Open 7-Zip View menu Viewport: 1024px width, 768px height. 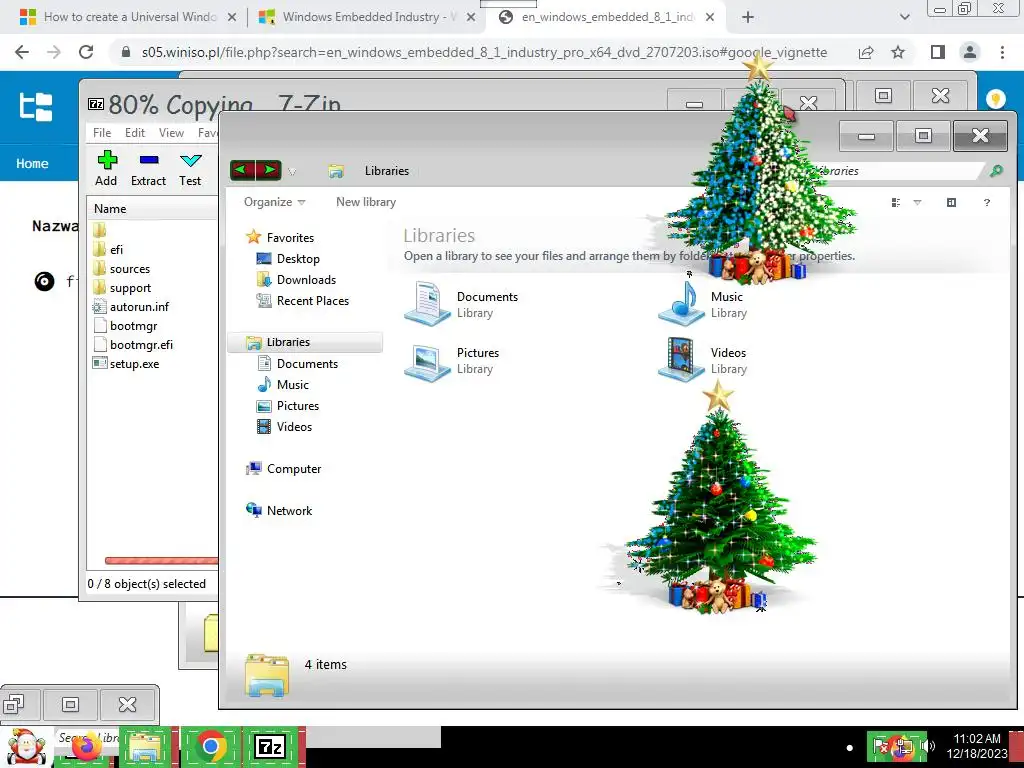click(x=171, y=133)
